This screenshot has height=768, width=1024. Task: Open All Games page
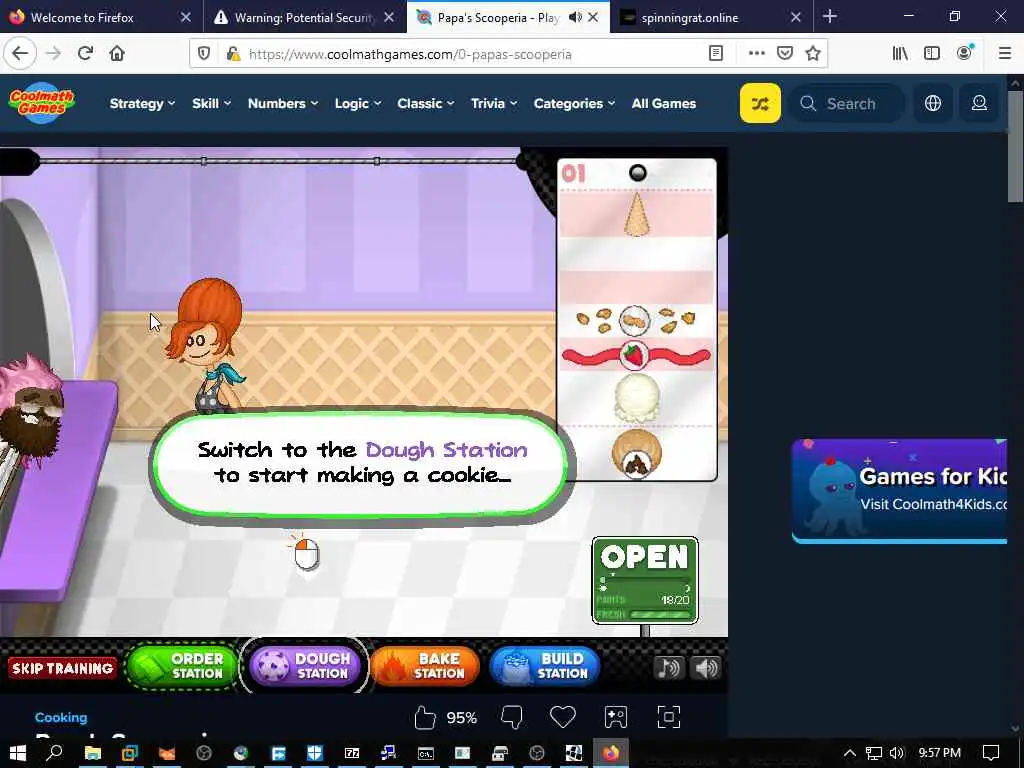(664, 103)
